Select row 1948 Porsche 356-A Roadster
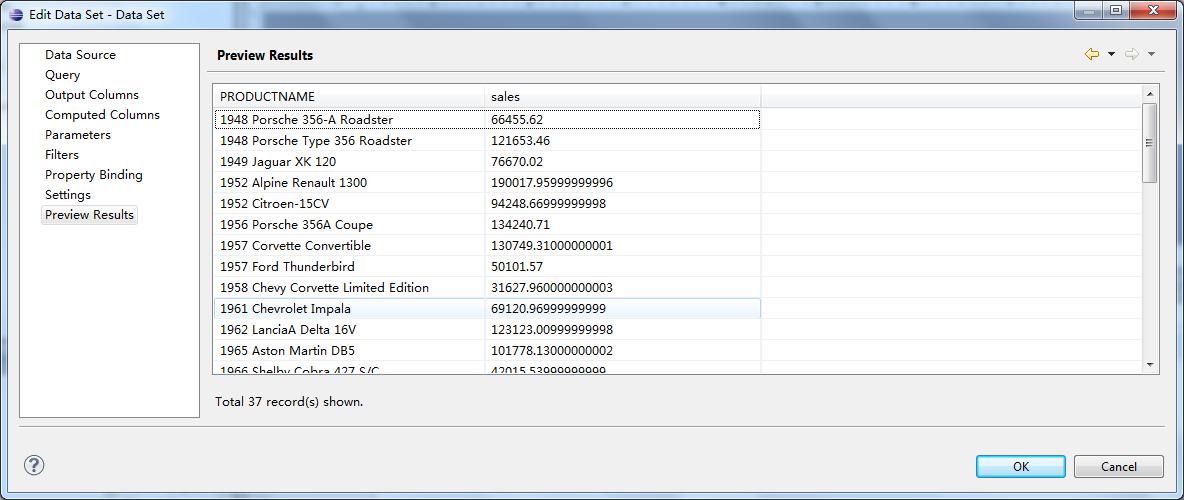Image resolution: width=1184 pixels, height=500 pixels. 487,119
